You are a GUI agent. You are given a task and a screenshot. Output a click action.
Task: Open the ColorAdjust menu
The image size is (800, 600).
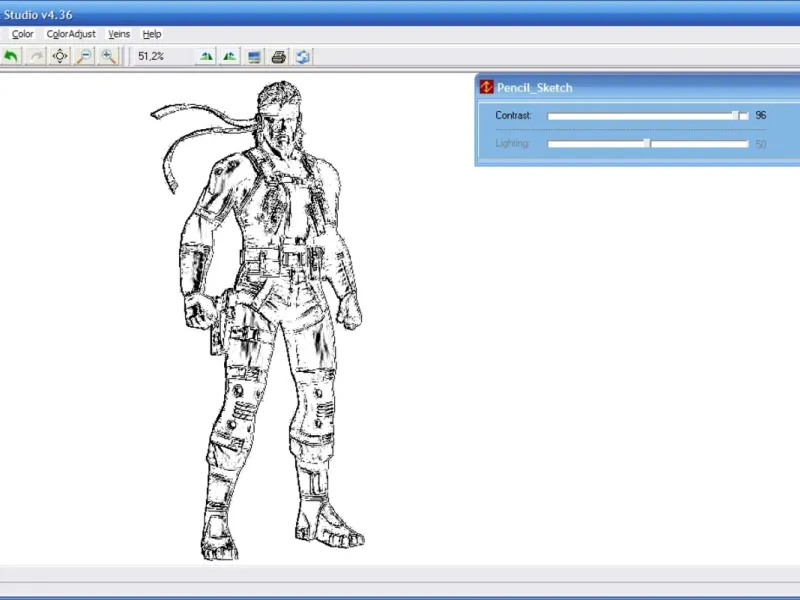tap(71, 34)
